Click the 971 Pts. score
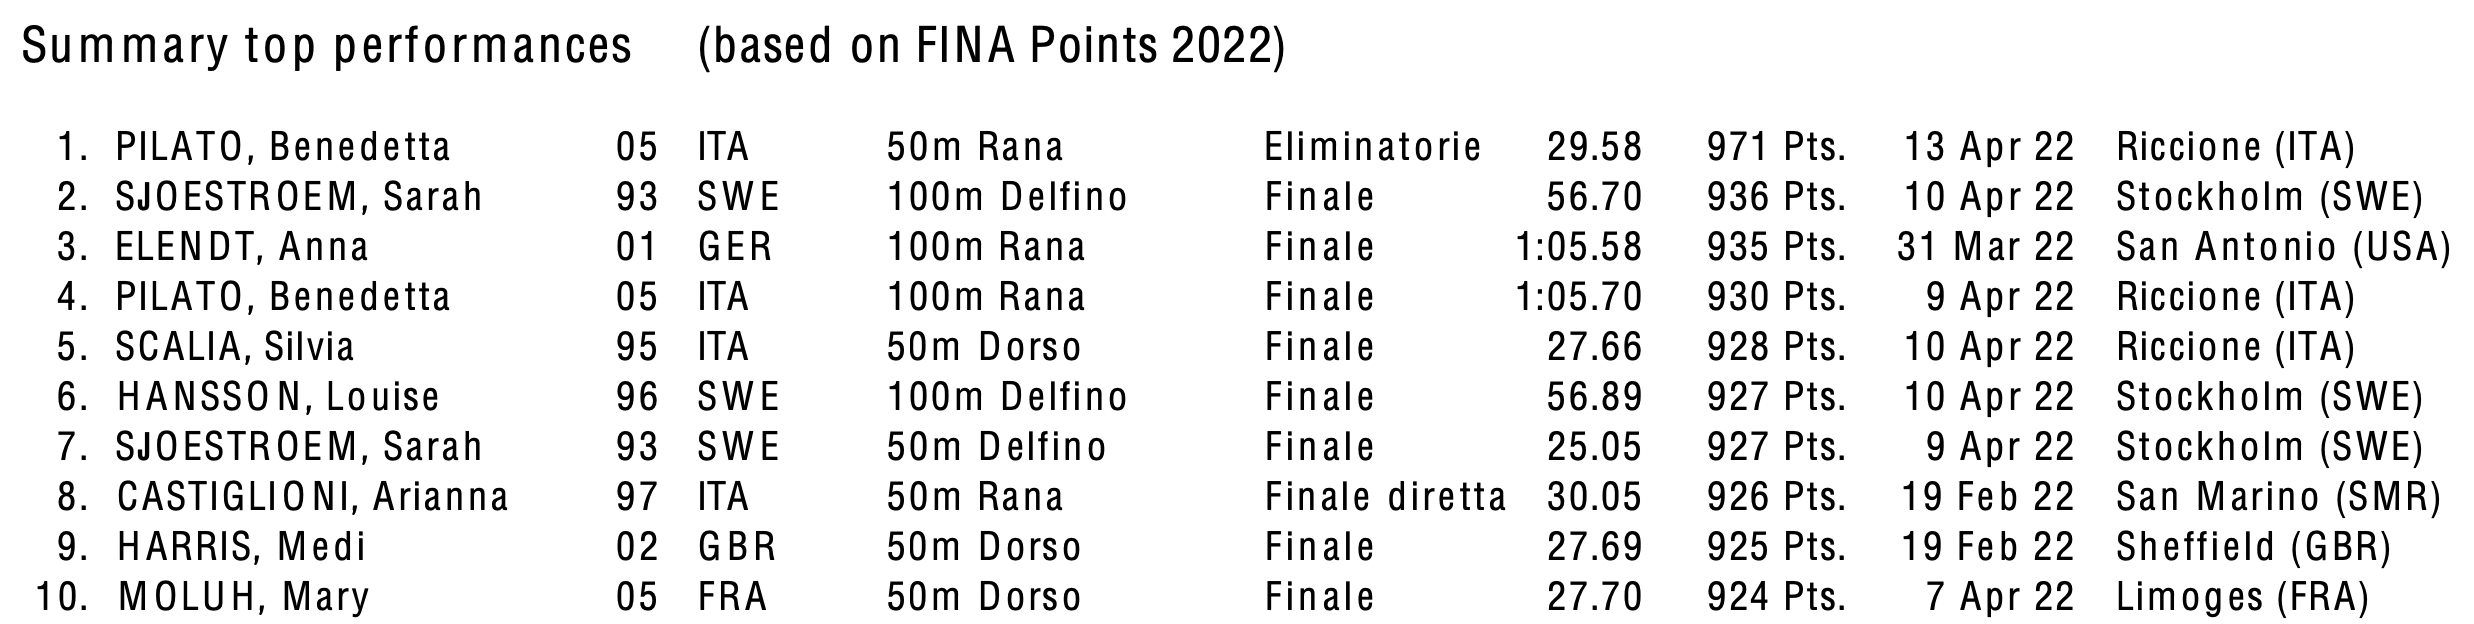The width and height of the screenshot is (2474, 624). (x=1776, y=147)
